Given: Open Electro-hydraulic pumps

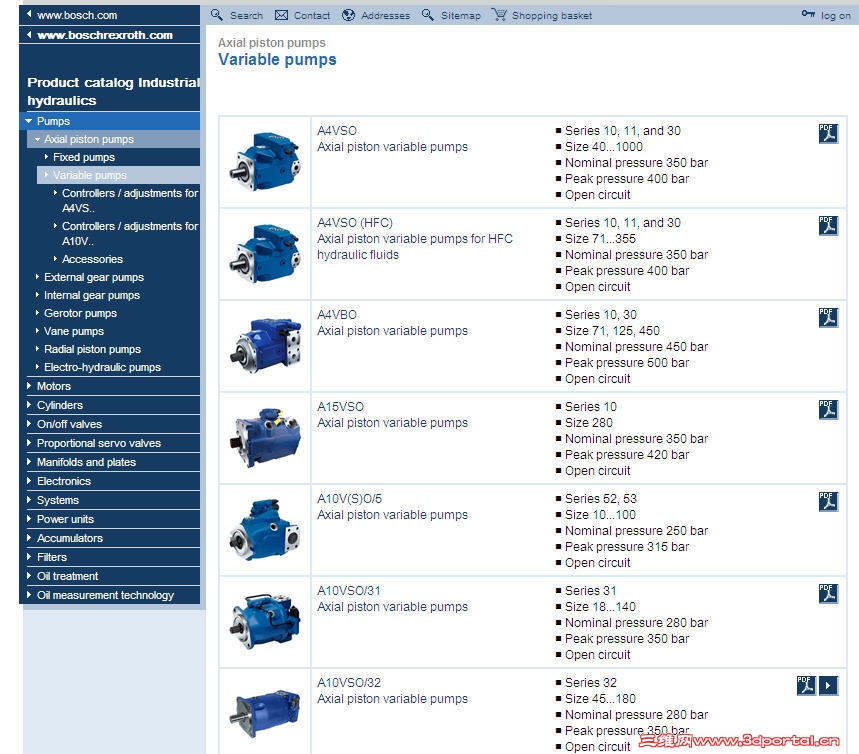Looking at the screenshot, I should click(102, 368).
